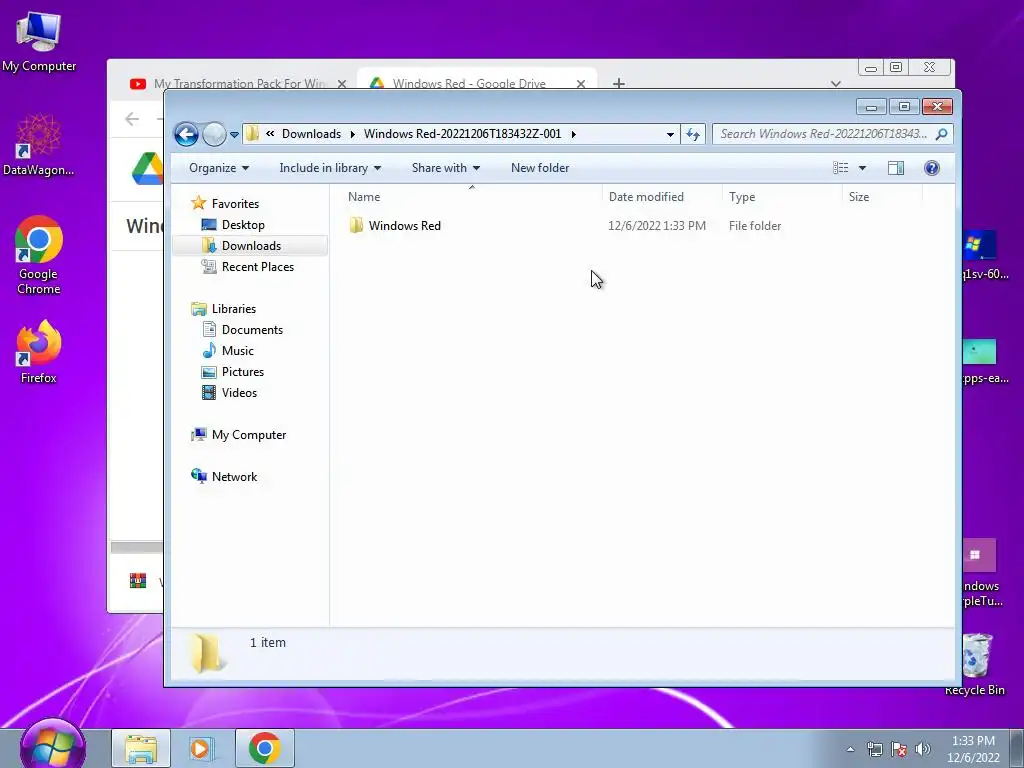Open the Explorer help icon
The width and height of the screenshot is (1024, 768).
pos(932,168)
